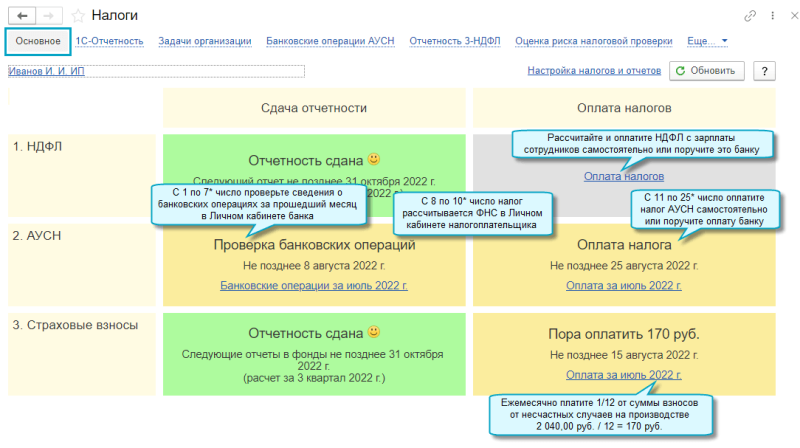This screenshot has width=800, height=448.
Task: Go to Задачи организации tab
Action: coord(205,41)
